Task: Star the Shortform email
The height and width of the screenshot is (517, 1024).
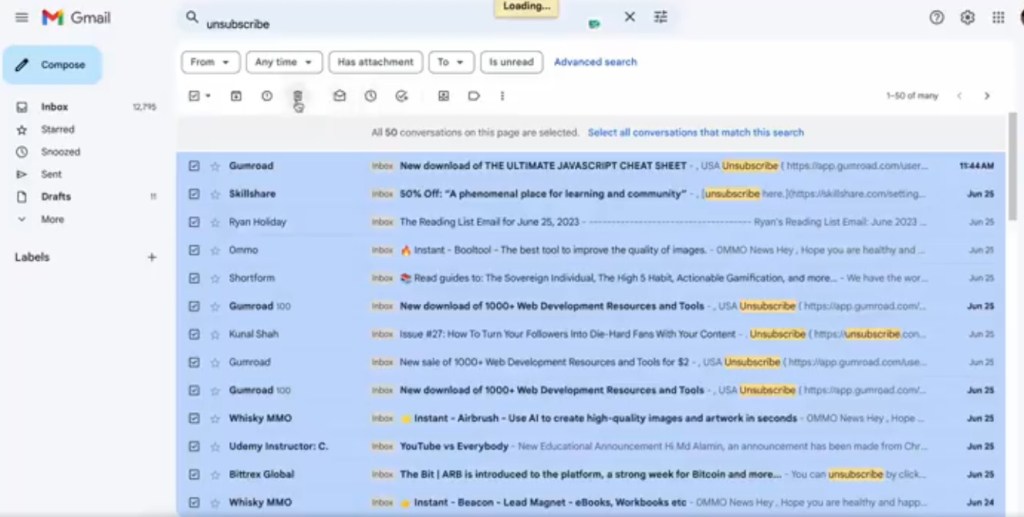Action: (x=215, y=278)
